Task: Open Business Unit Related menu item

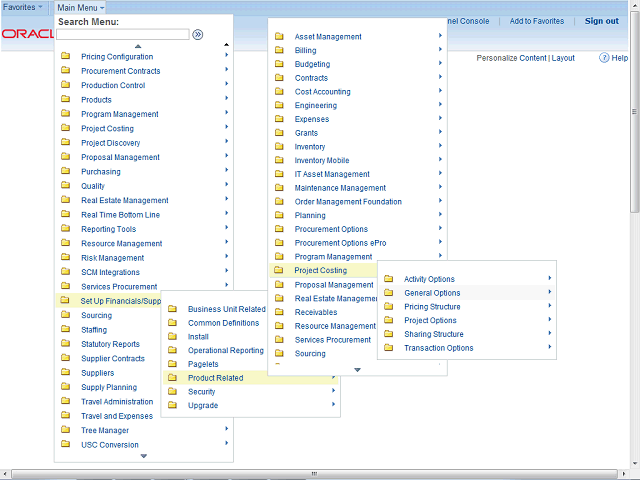Action: coord(227,309)
